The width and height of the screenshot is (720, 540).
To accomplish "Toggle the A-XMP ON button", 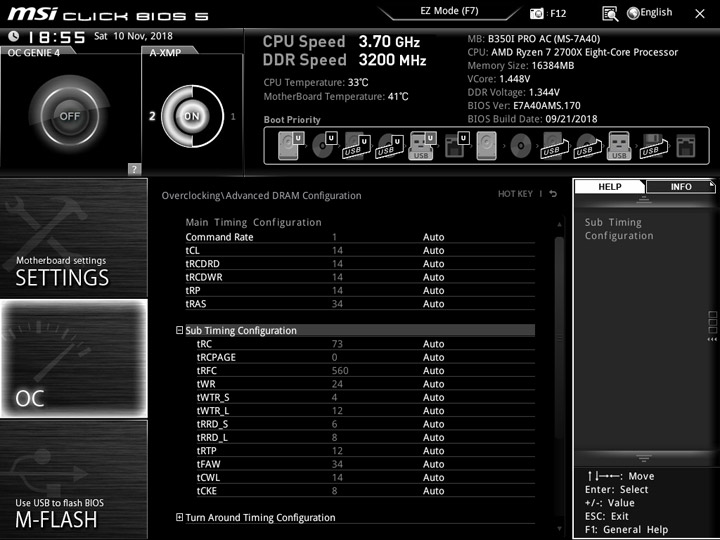I will (192, 116).
